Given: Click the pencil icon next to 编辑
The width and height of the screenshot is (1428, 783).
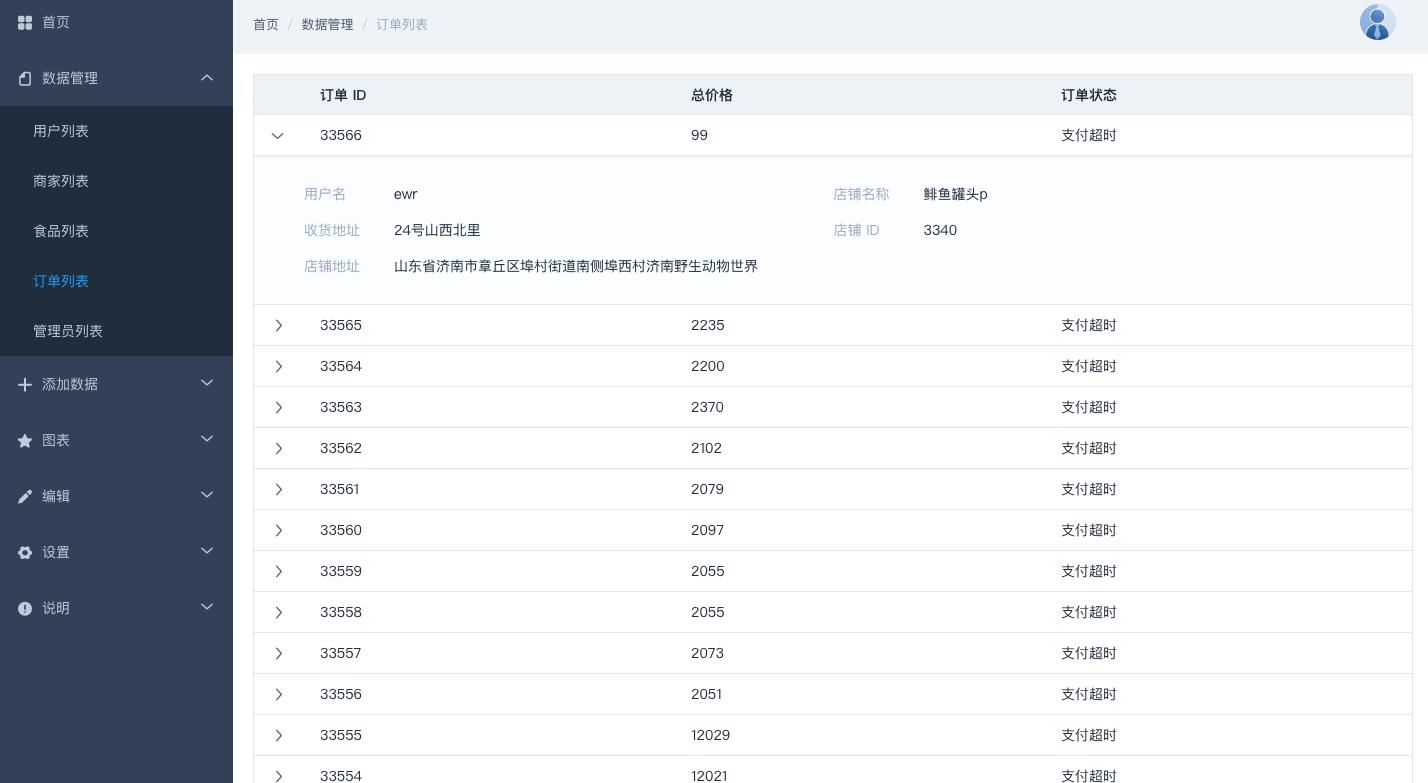Looking at the screenshot, I should [25, 496].
